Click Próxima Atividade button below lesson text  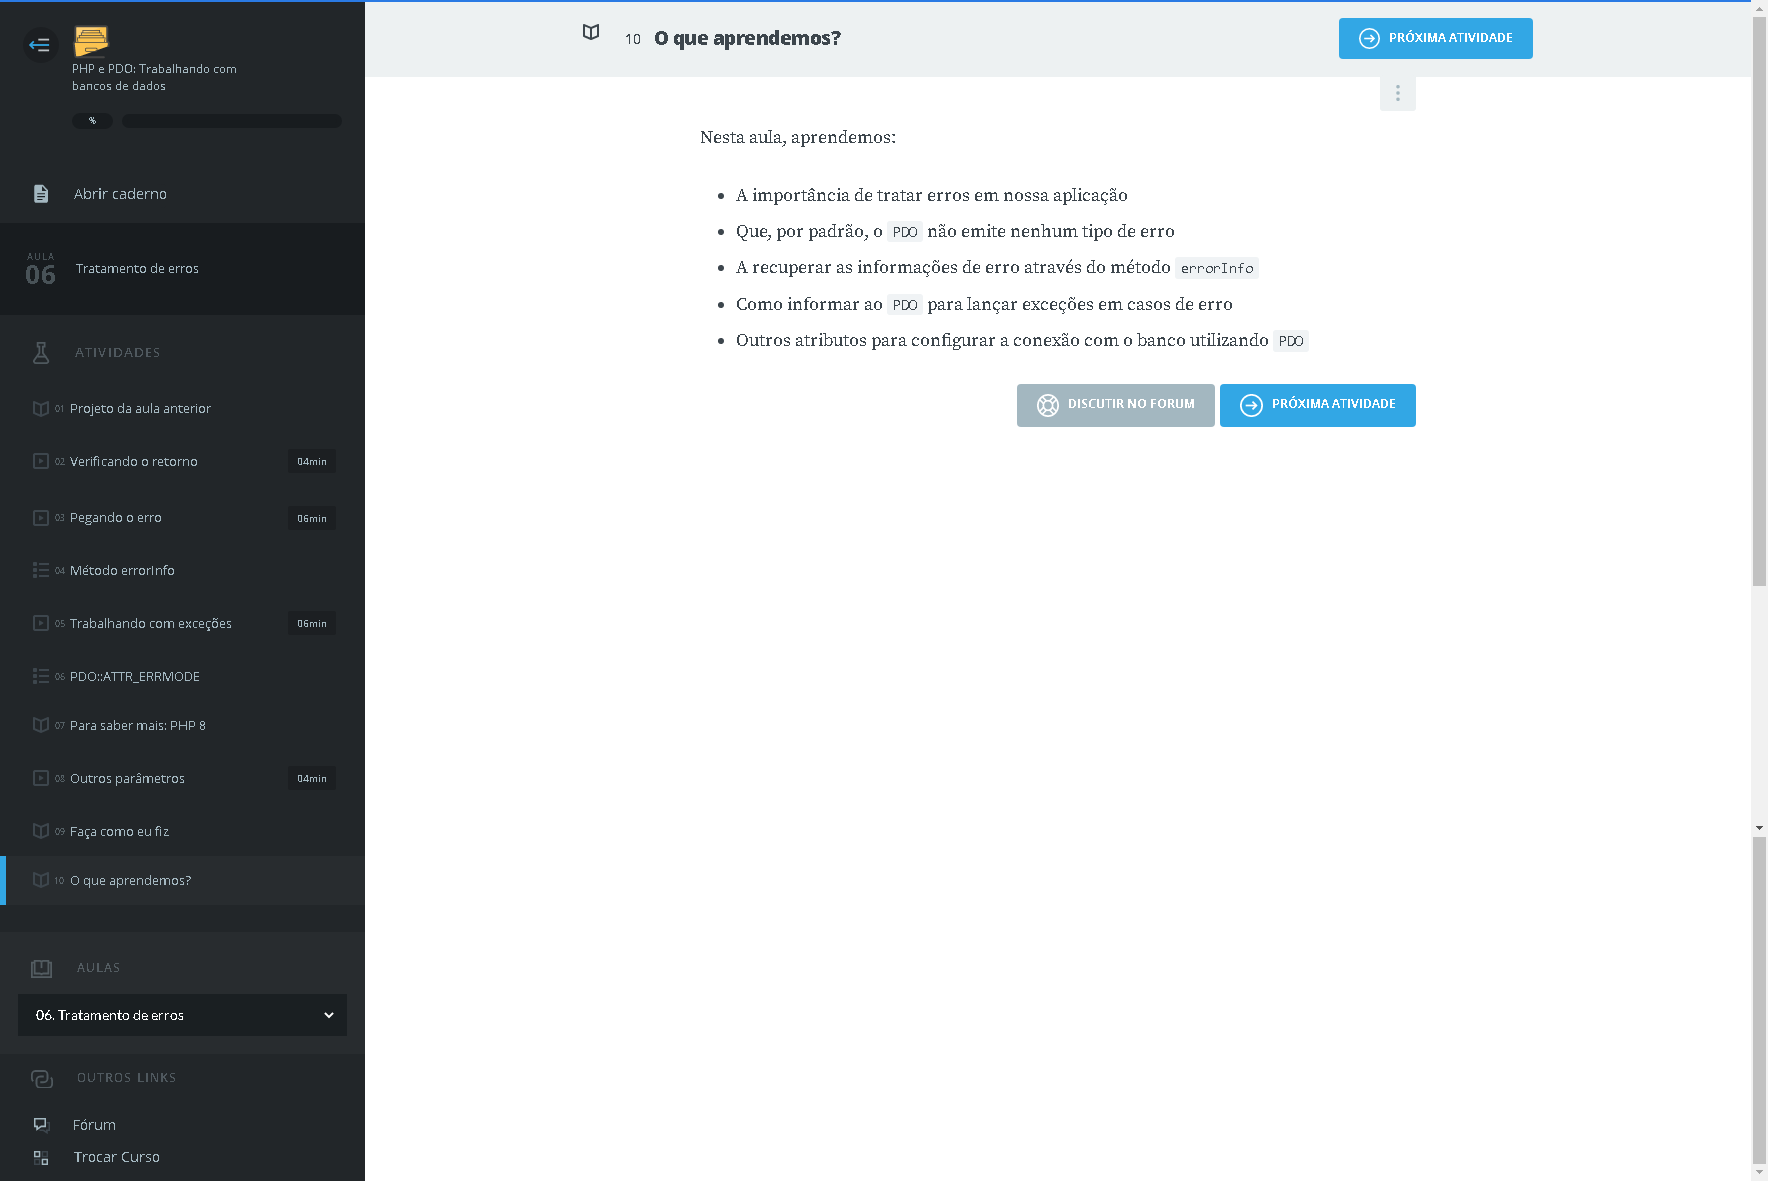pyautogui.click(x=1317, y=405)
